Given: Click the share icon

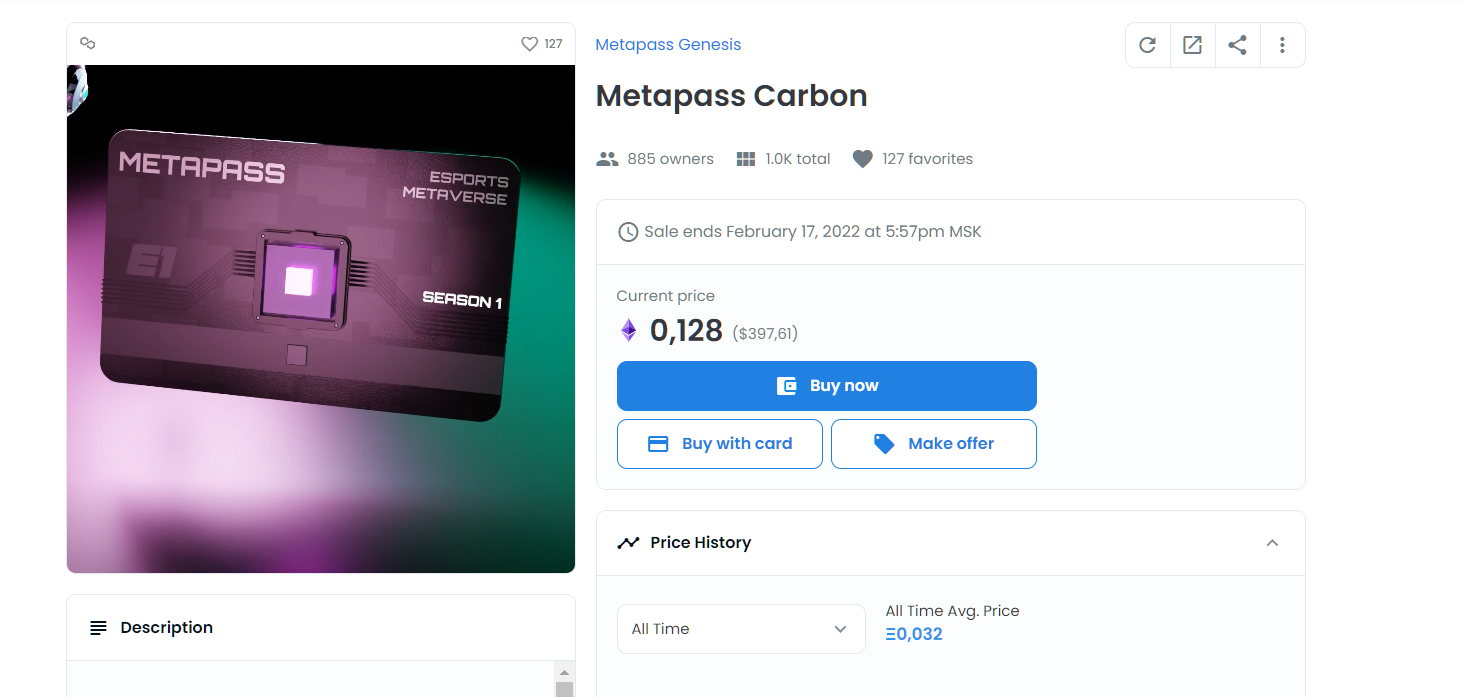Looking at the screenshot, I should pos(1237,45).
